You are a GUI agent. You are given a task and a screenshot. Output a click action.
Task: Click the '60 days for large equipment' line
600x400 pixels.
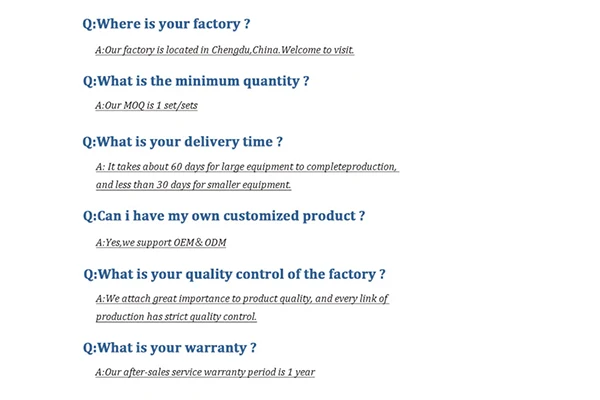point(247,167)
